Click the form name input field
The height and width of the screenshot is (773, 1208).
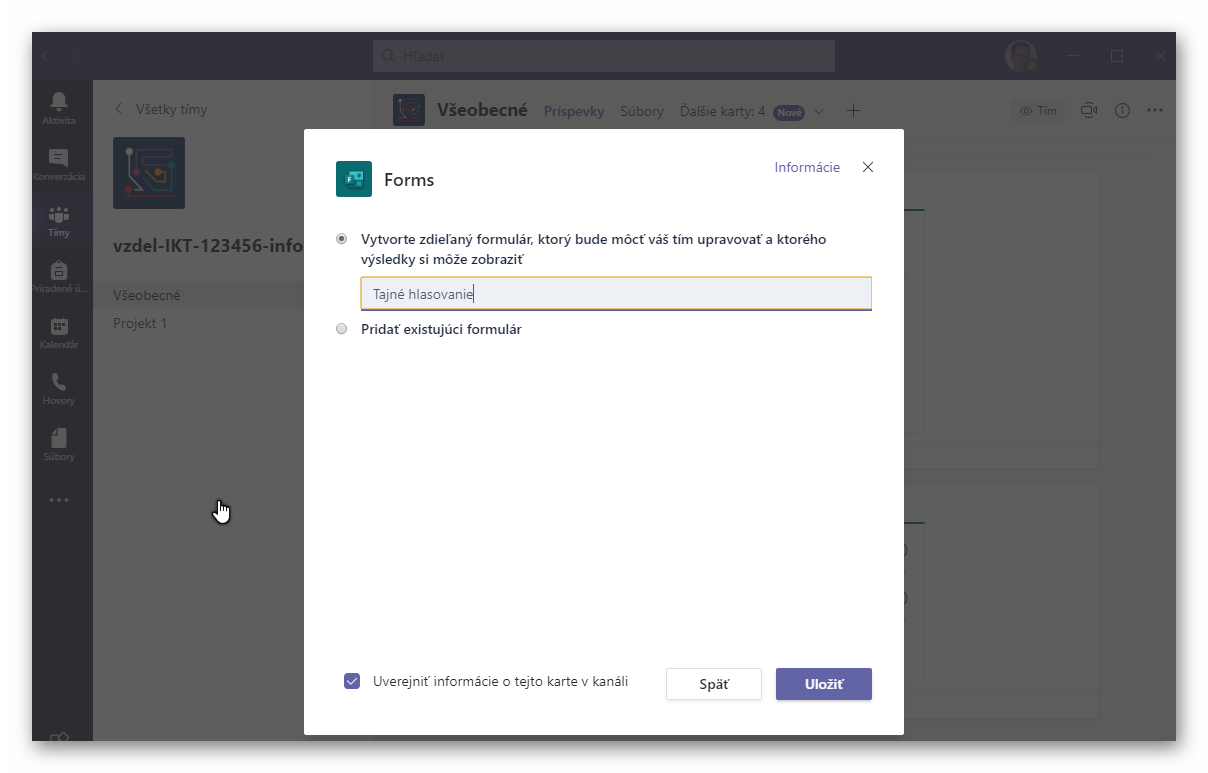(x=615, y=294)
